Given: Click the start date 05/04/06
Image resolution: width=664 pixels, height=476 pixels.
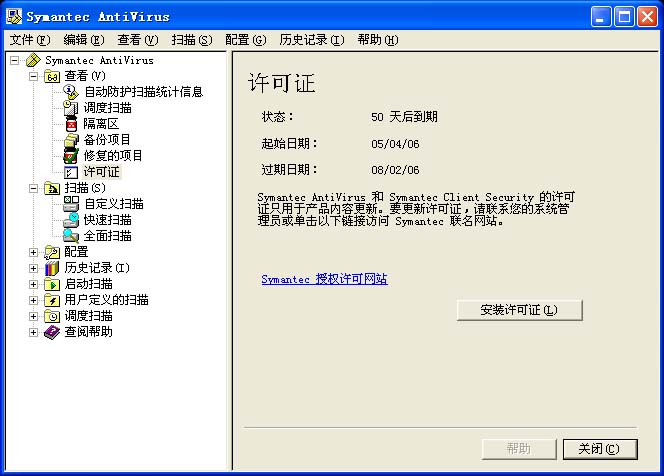Looking at the screenshot, I should point(395,144).
